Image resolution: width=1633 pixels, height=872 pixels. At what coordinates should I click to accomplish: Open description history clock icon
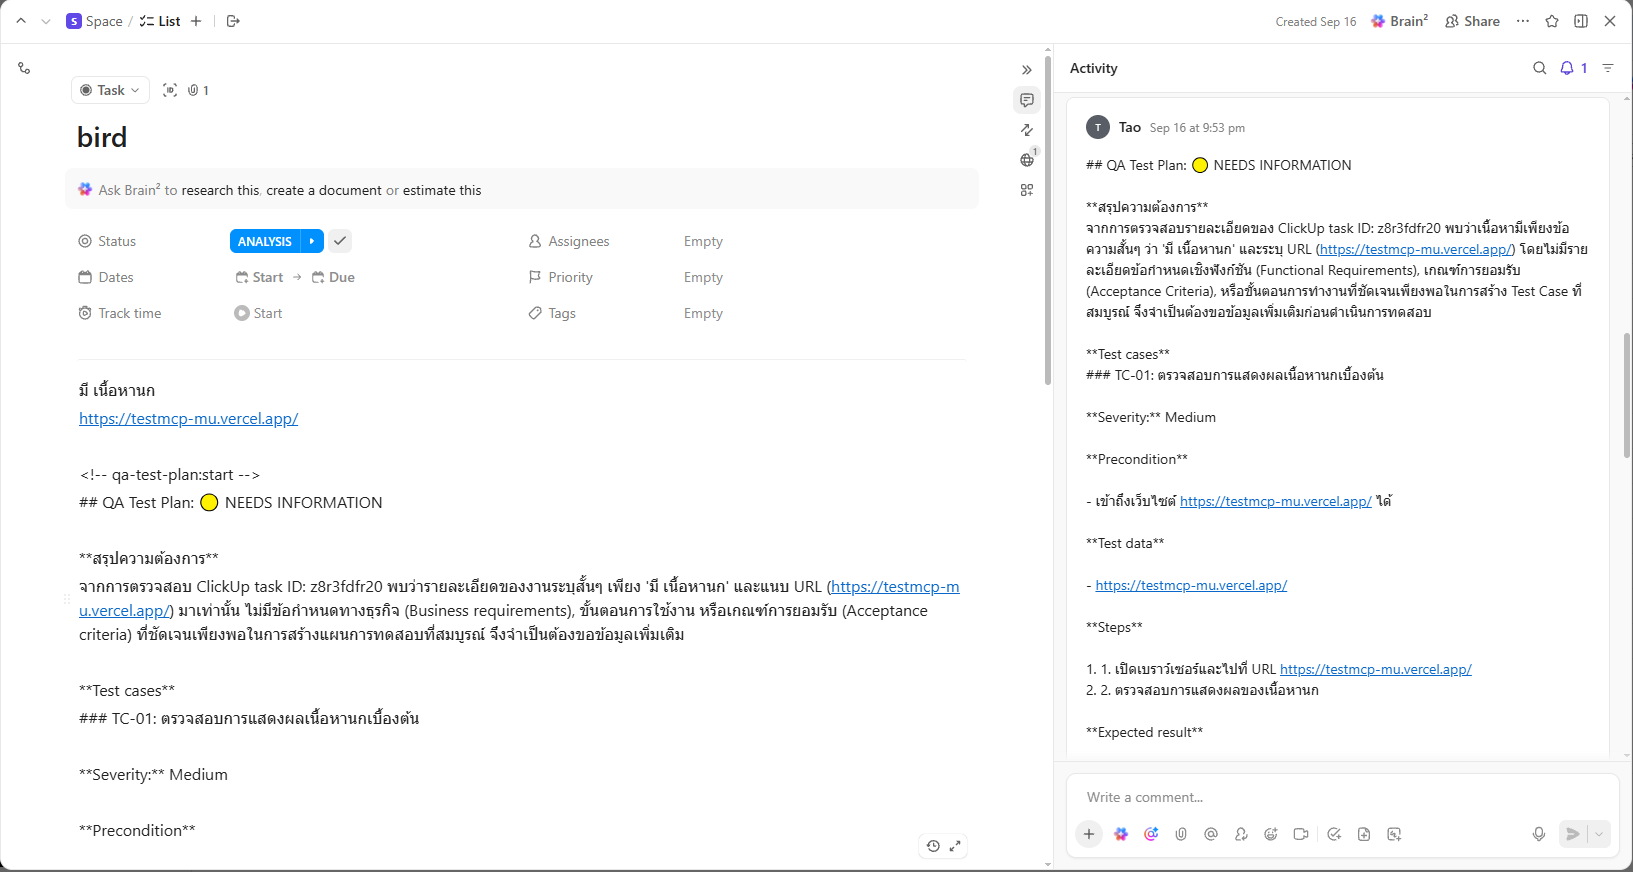933,846
